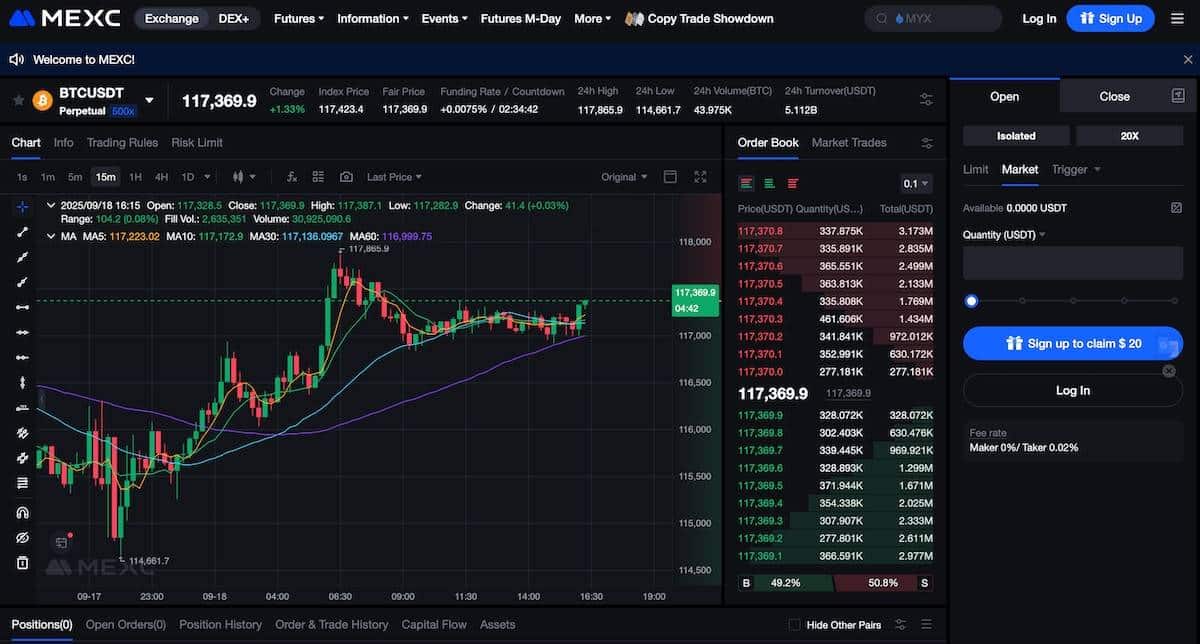Expand the 0.1 price grouping dropdown
Screen dimensions: 1200x644
coord(916,184)
